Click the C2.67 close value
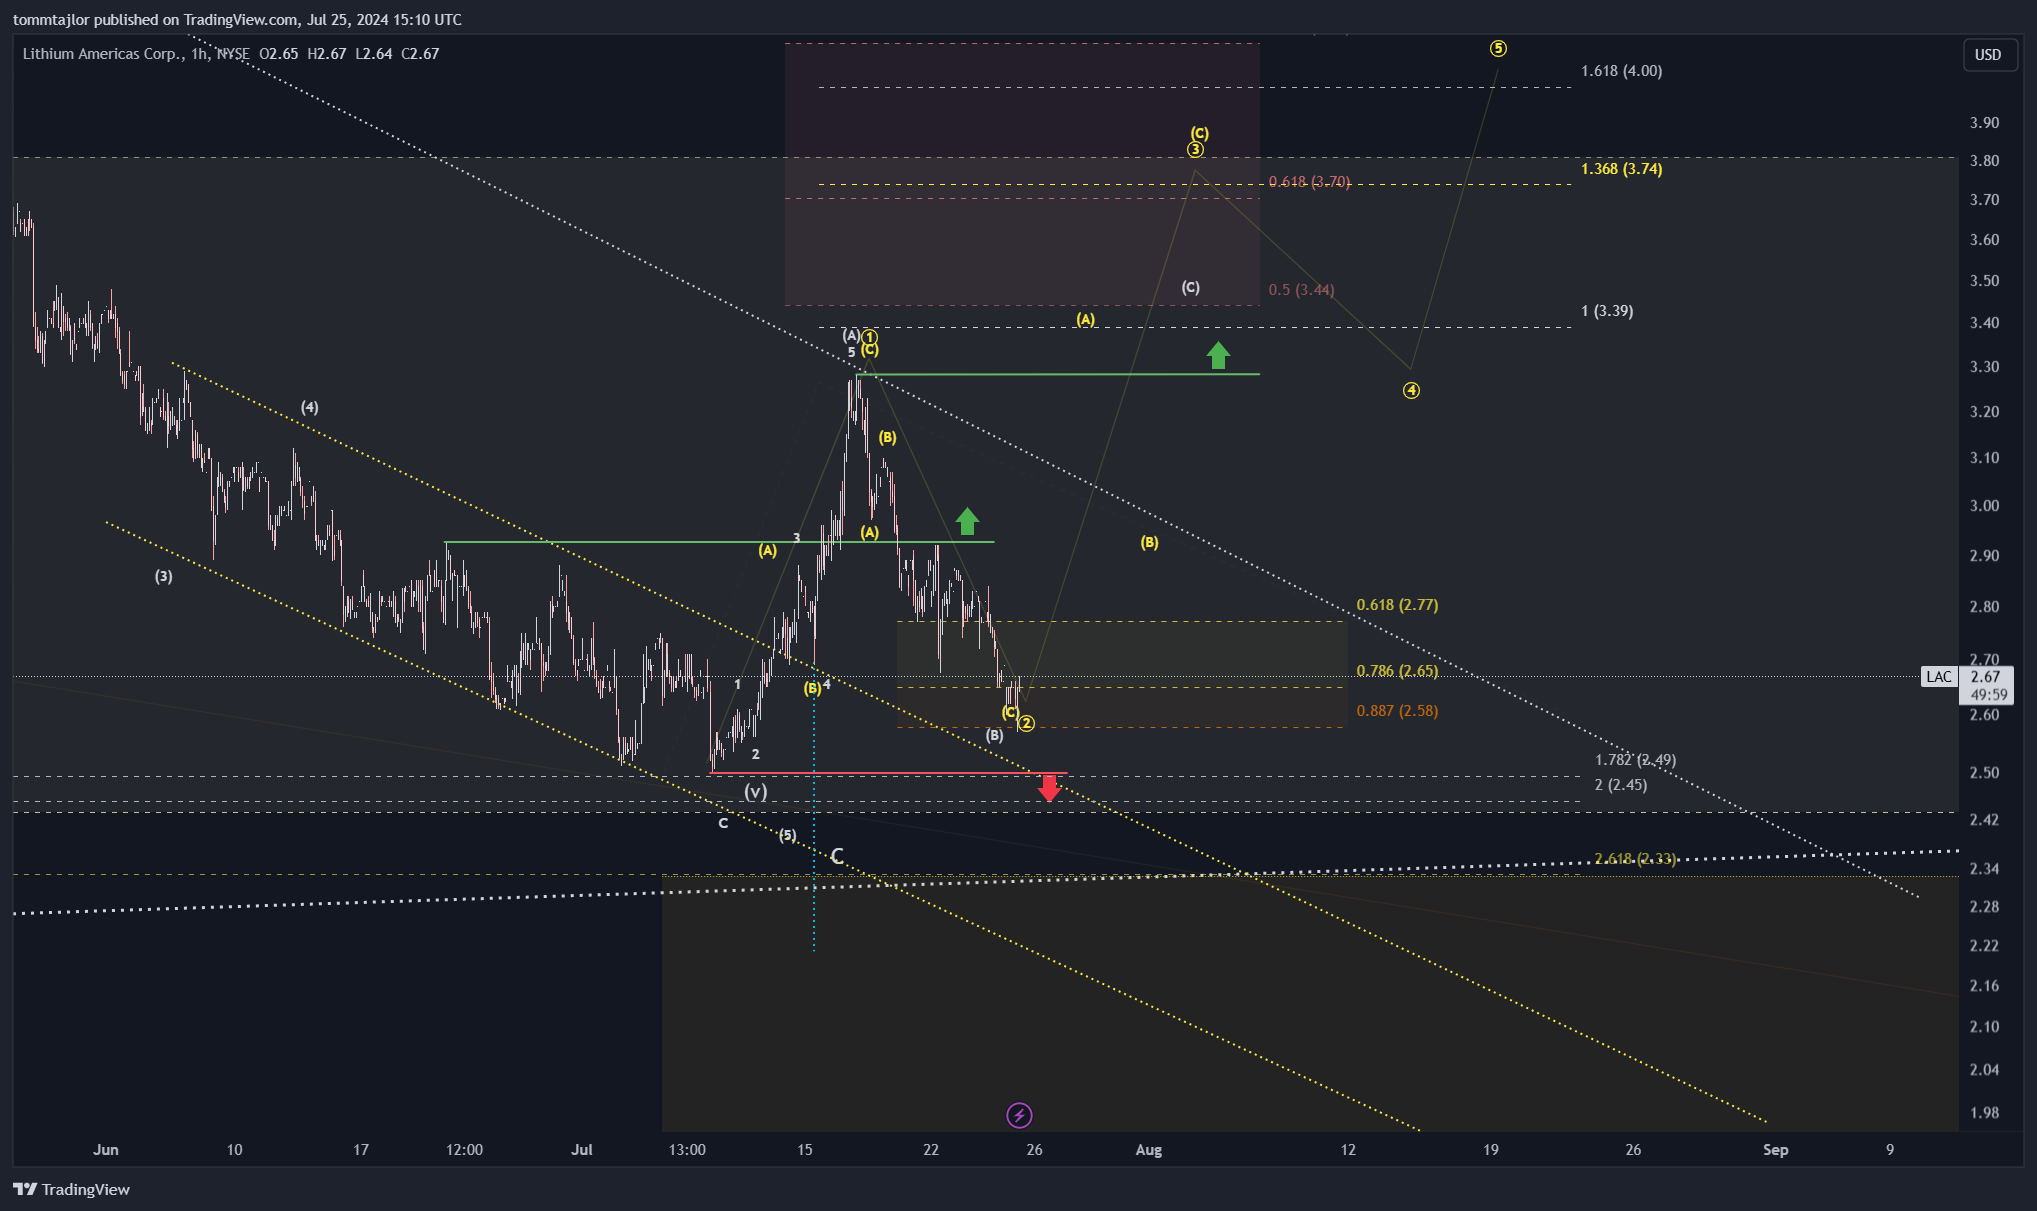This screenshot has width=2037, height=1211. coord(420,54)
